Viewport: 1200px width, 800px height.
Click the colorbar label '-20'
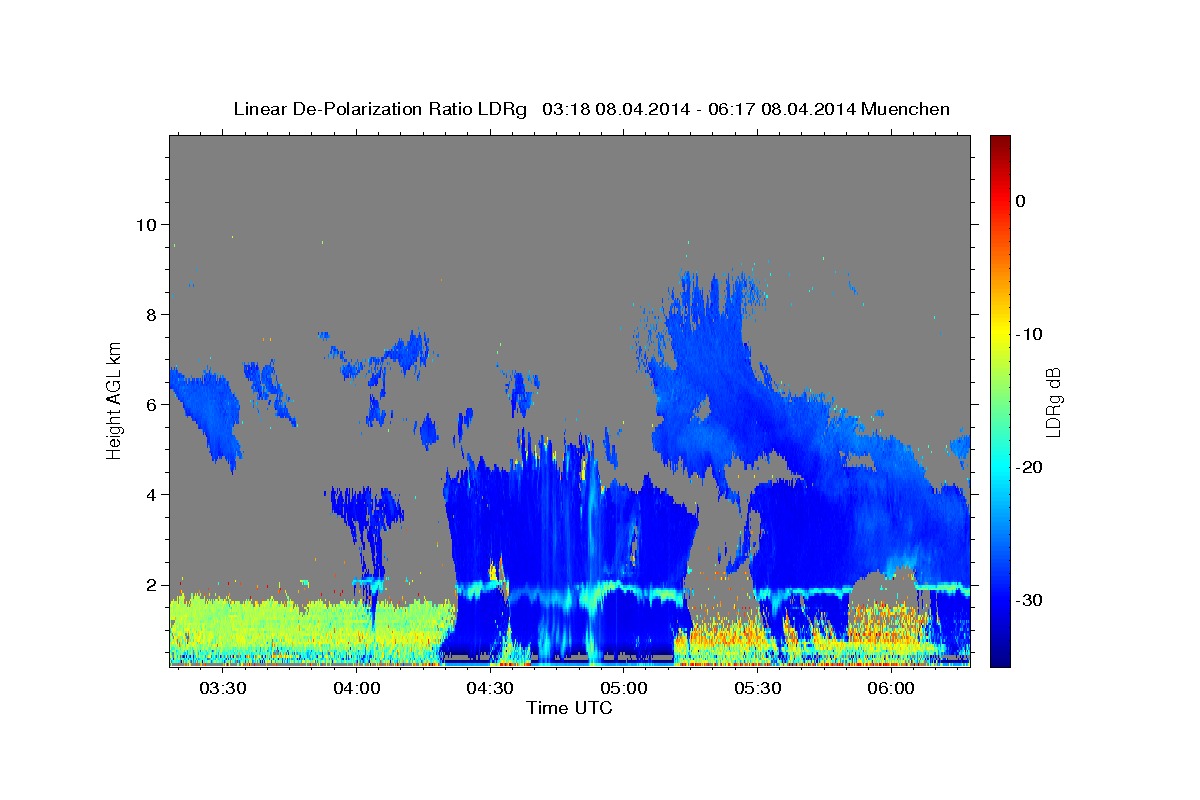click(x=1030, y=467)
